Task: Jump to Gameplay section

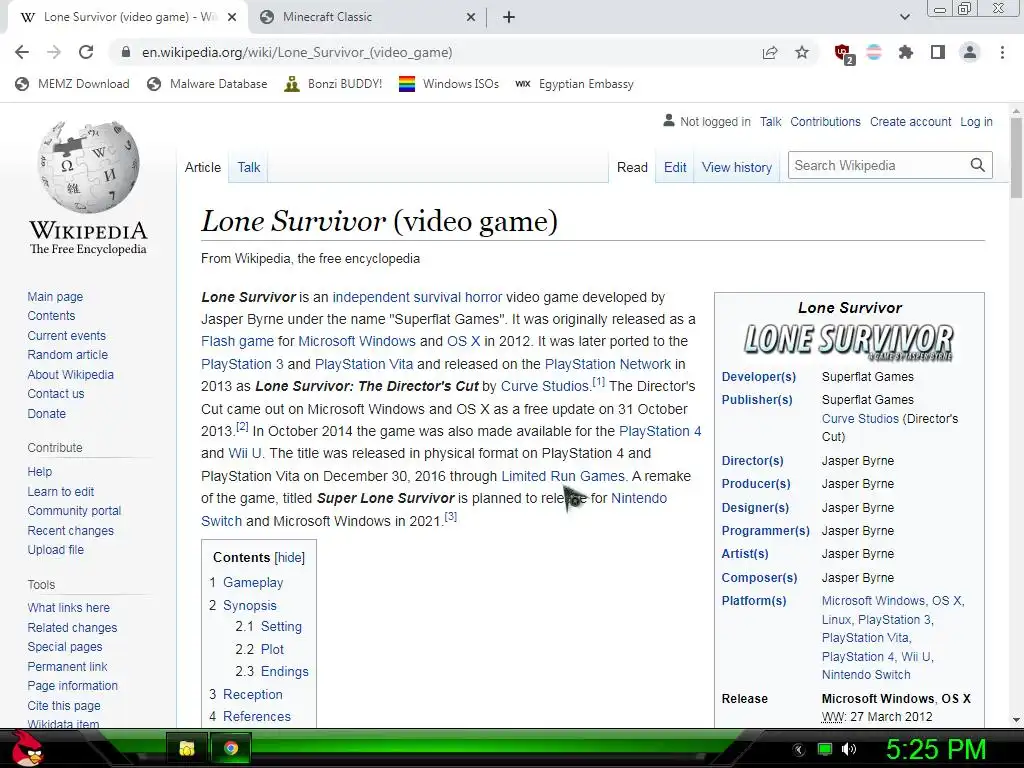Action: pos(253,583)
